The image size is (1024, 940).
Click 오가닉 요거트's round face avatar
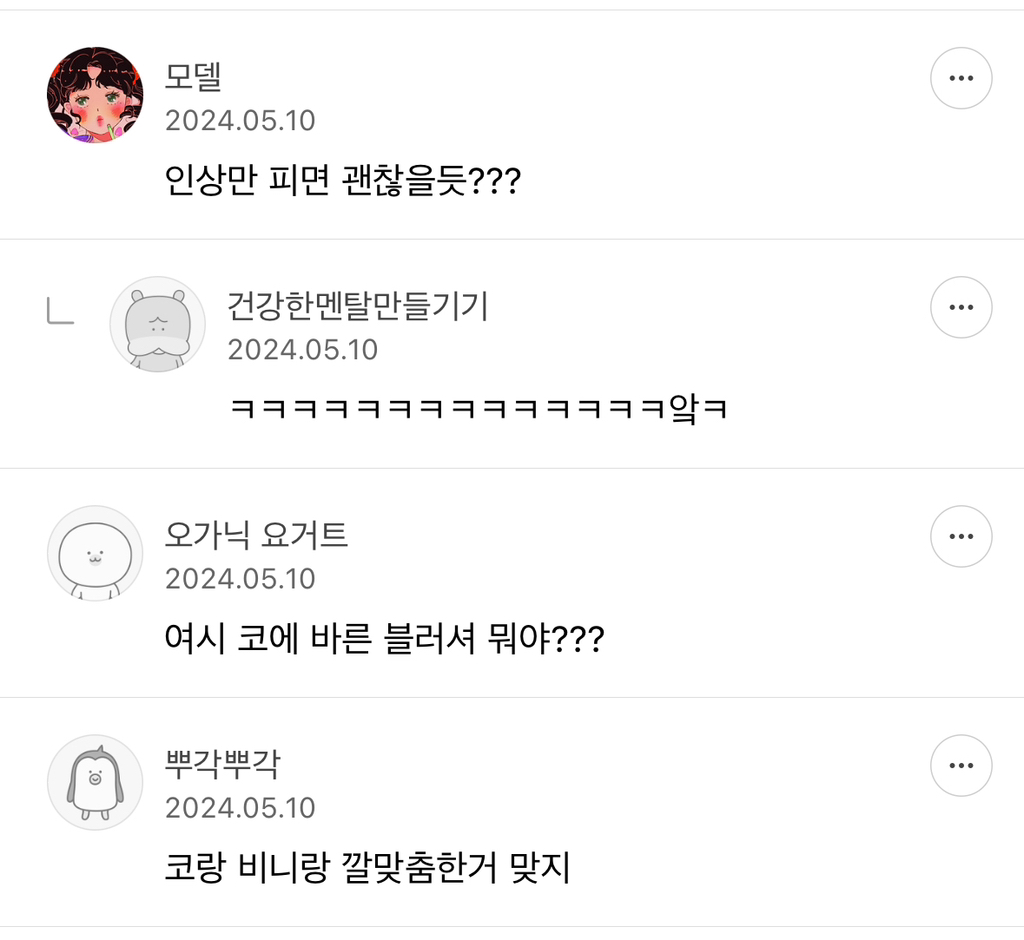95,553
